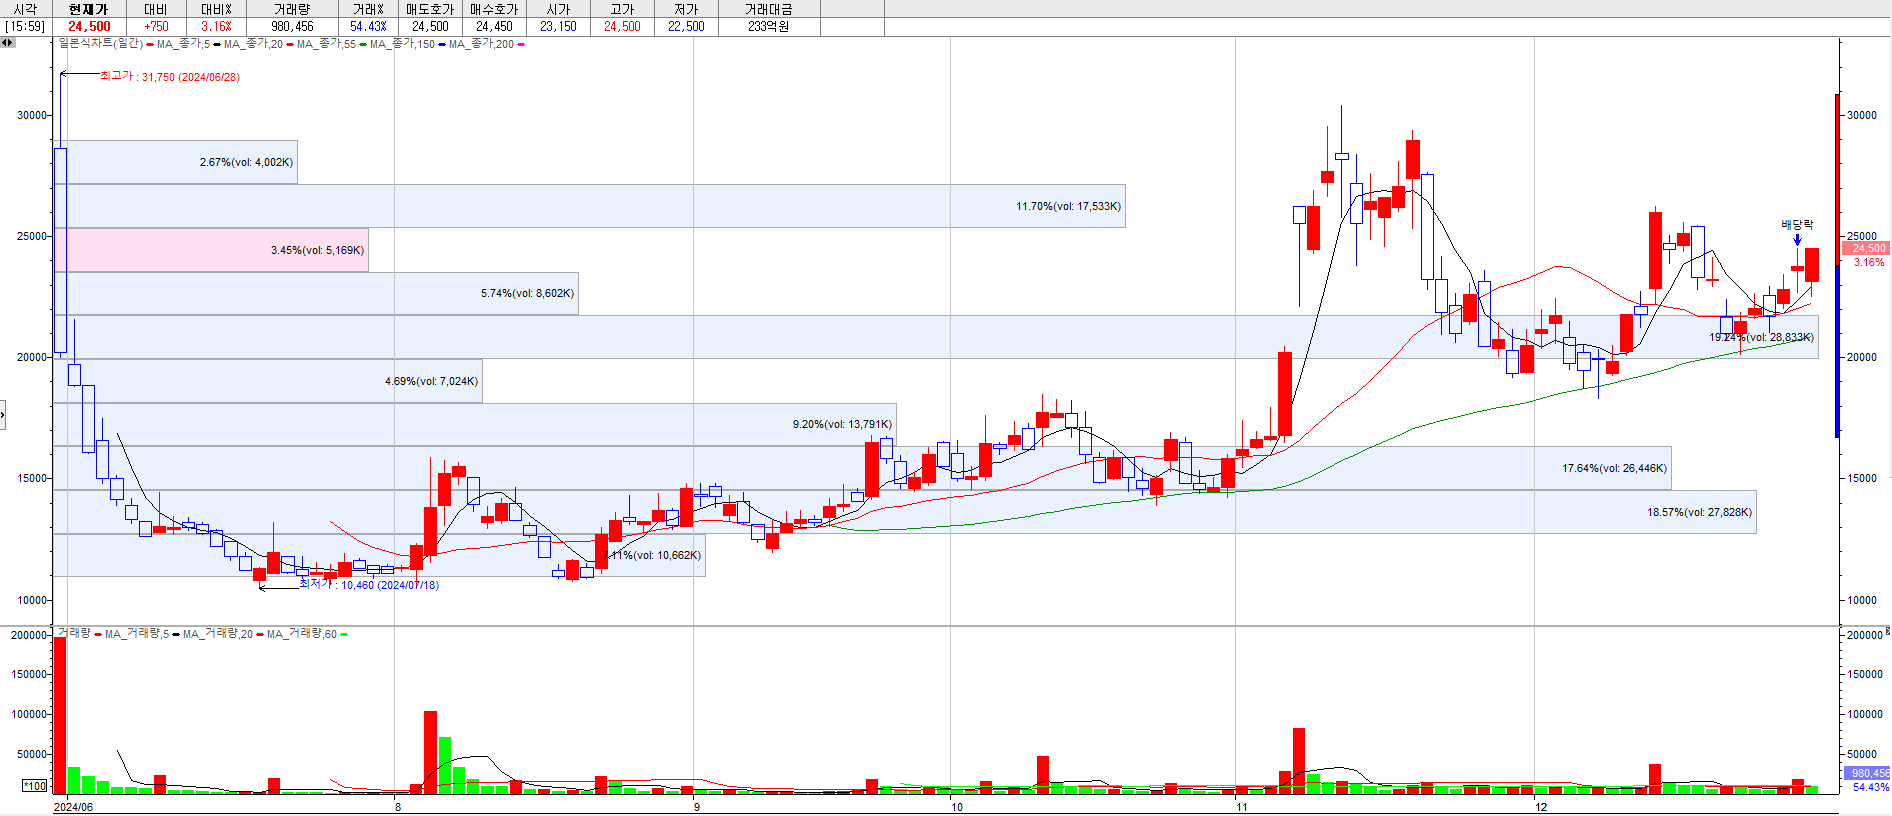Expand the side panel arrow on left edge
The height and width of the screenshot is (816, 1892).
point(3,414)
